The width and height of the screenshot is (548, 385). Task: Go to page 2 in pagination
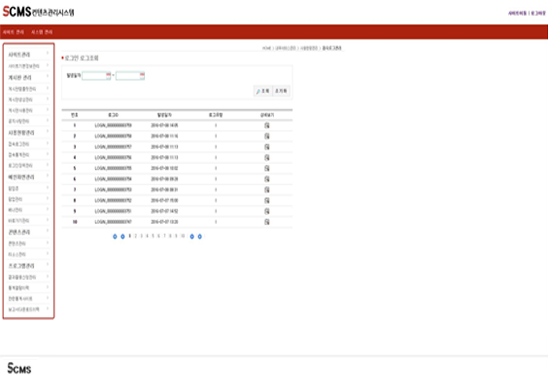click(136, 236)
